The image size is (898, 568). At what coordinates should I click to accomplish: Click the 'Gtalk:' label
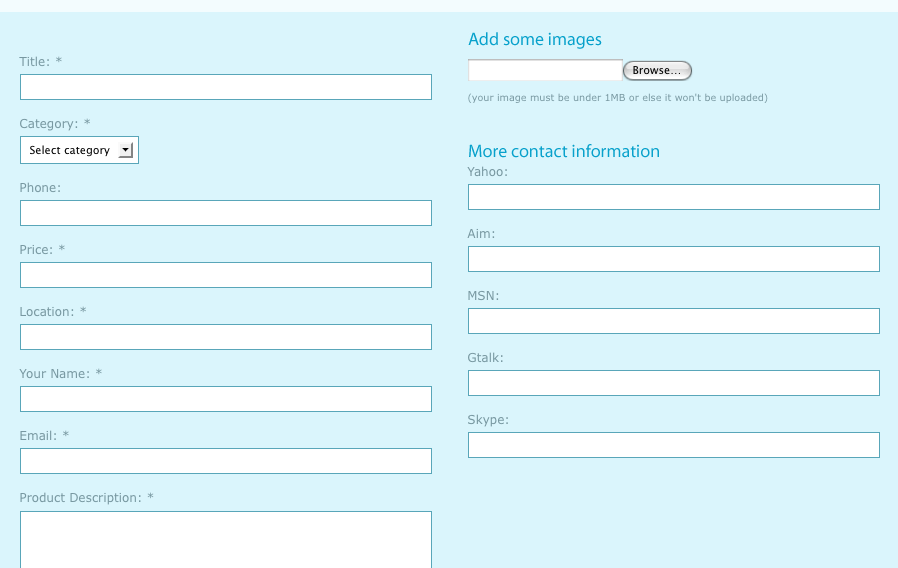coord(486,358)
